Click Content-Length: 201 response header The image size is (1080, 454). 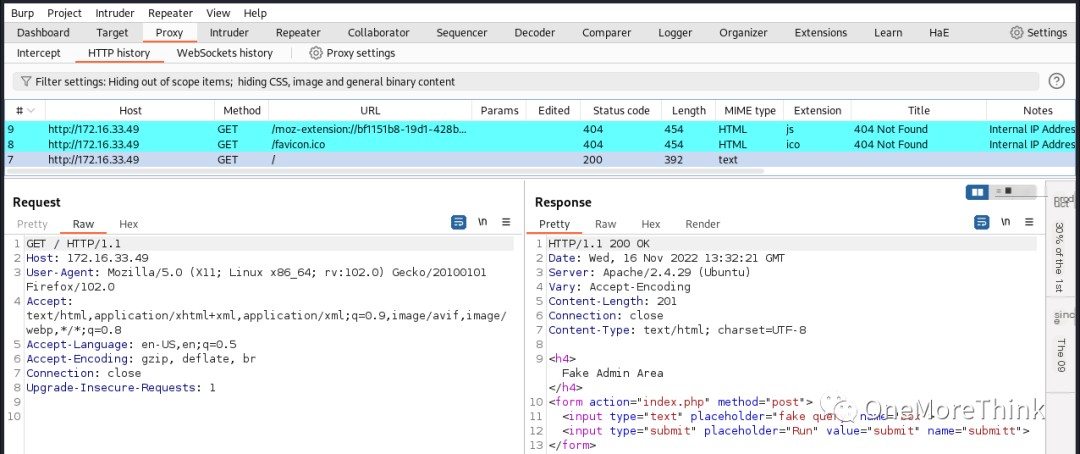[612, 301]
